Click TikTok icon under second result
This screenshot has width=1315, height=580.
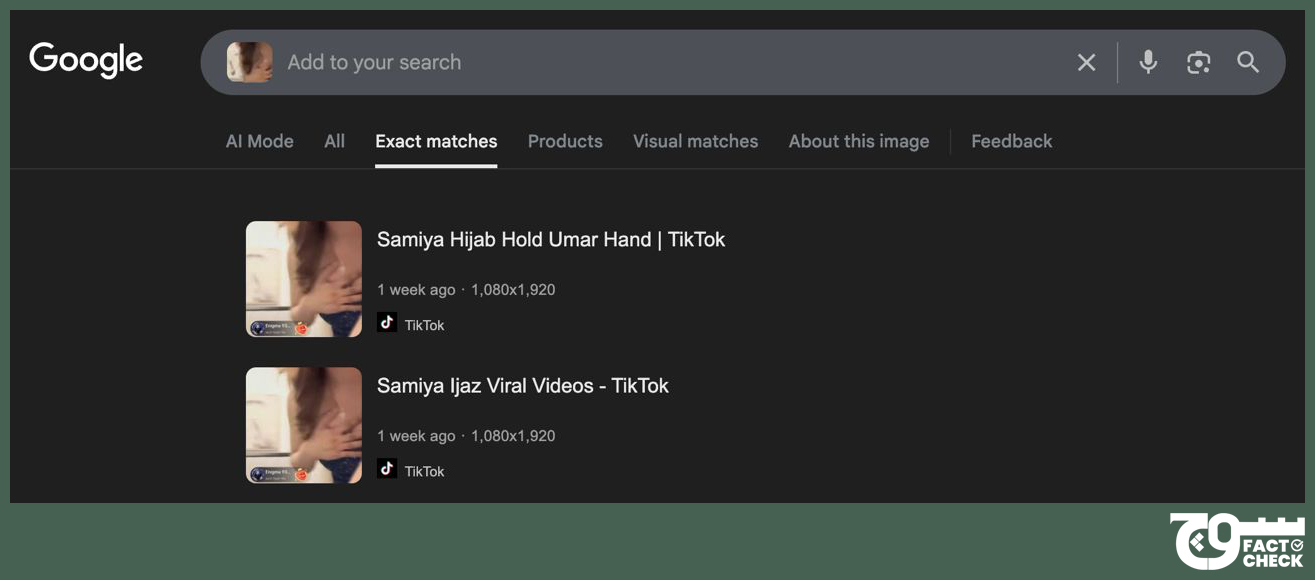(387, 469)
